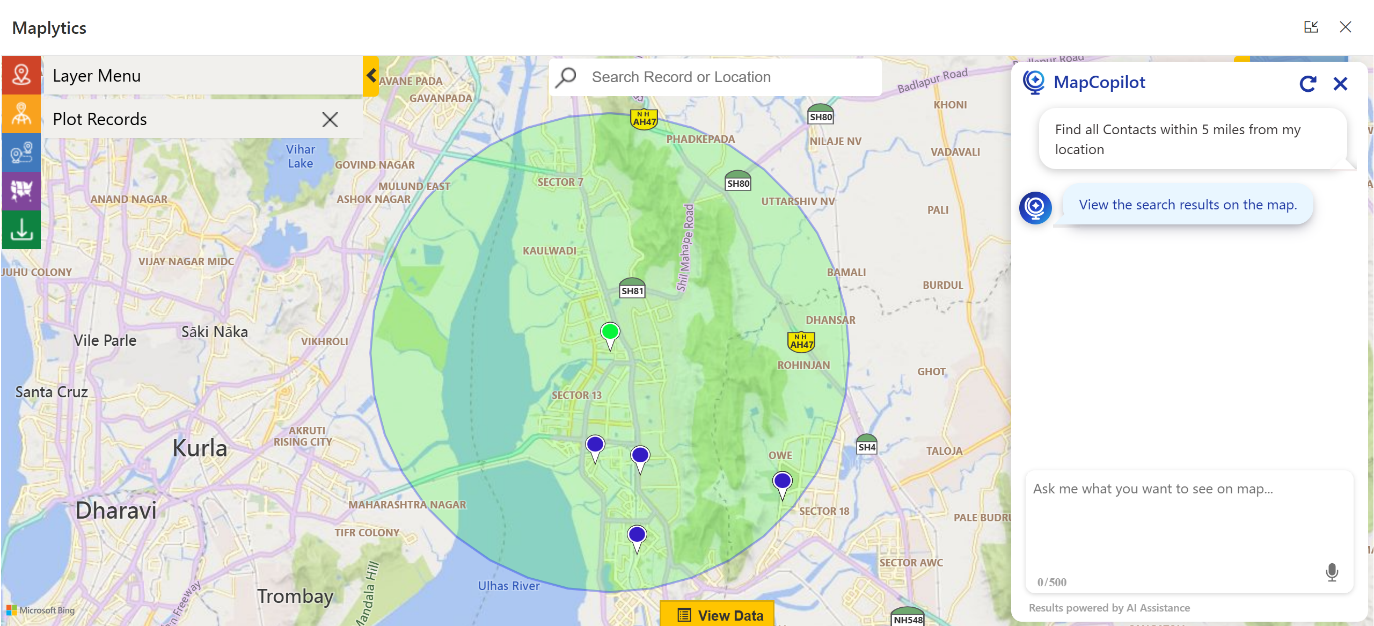Viewport: 1374px width, 626px height.
Task: Activate the microphone for voice input
Action: 1331,572
